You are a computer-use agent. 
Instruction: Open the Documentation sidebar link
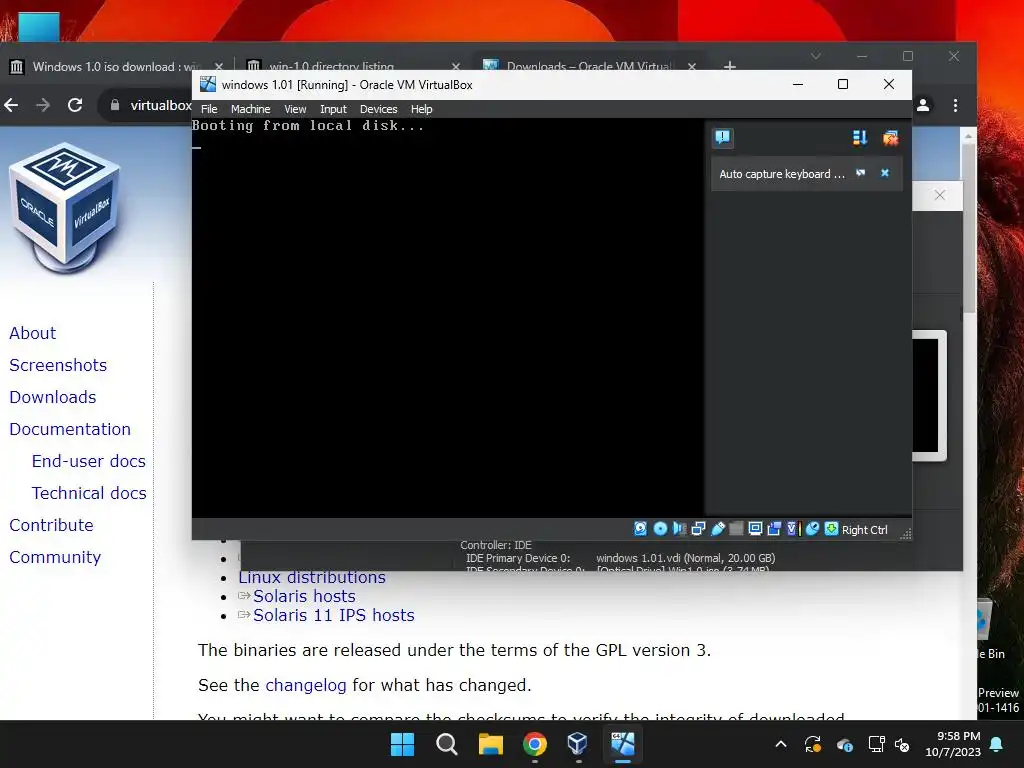pyautogui.click(x=70, y=429)
